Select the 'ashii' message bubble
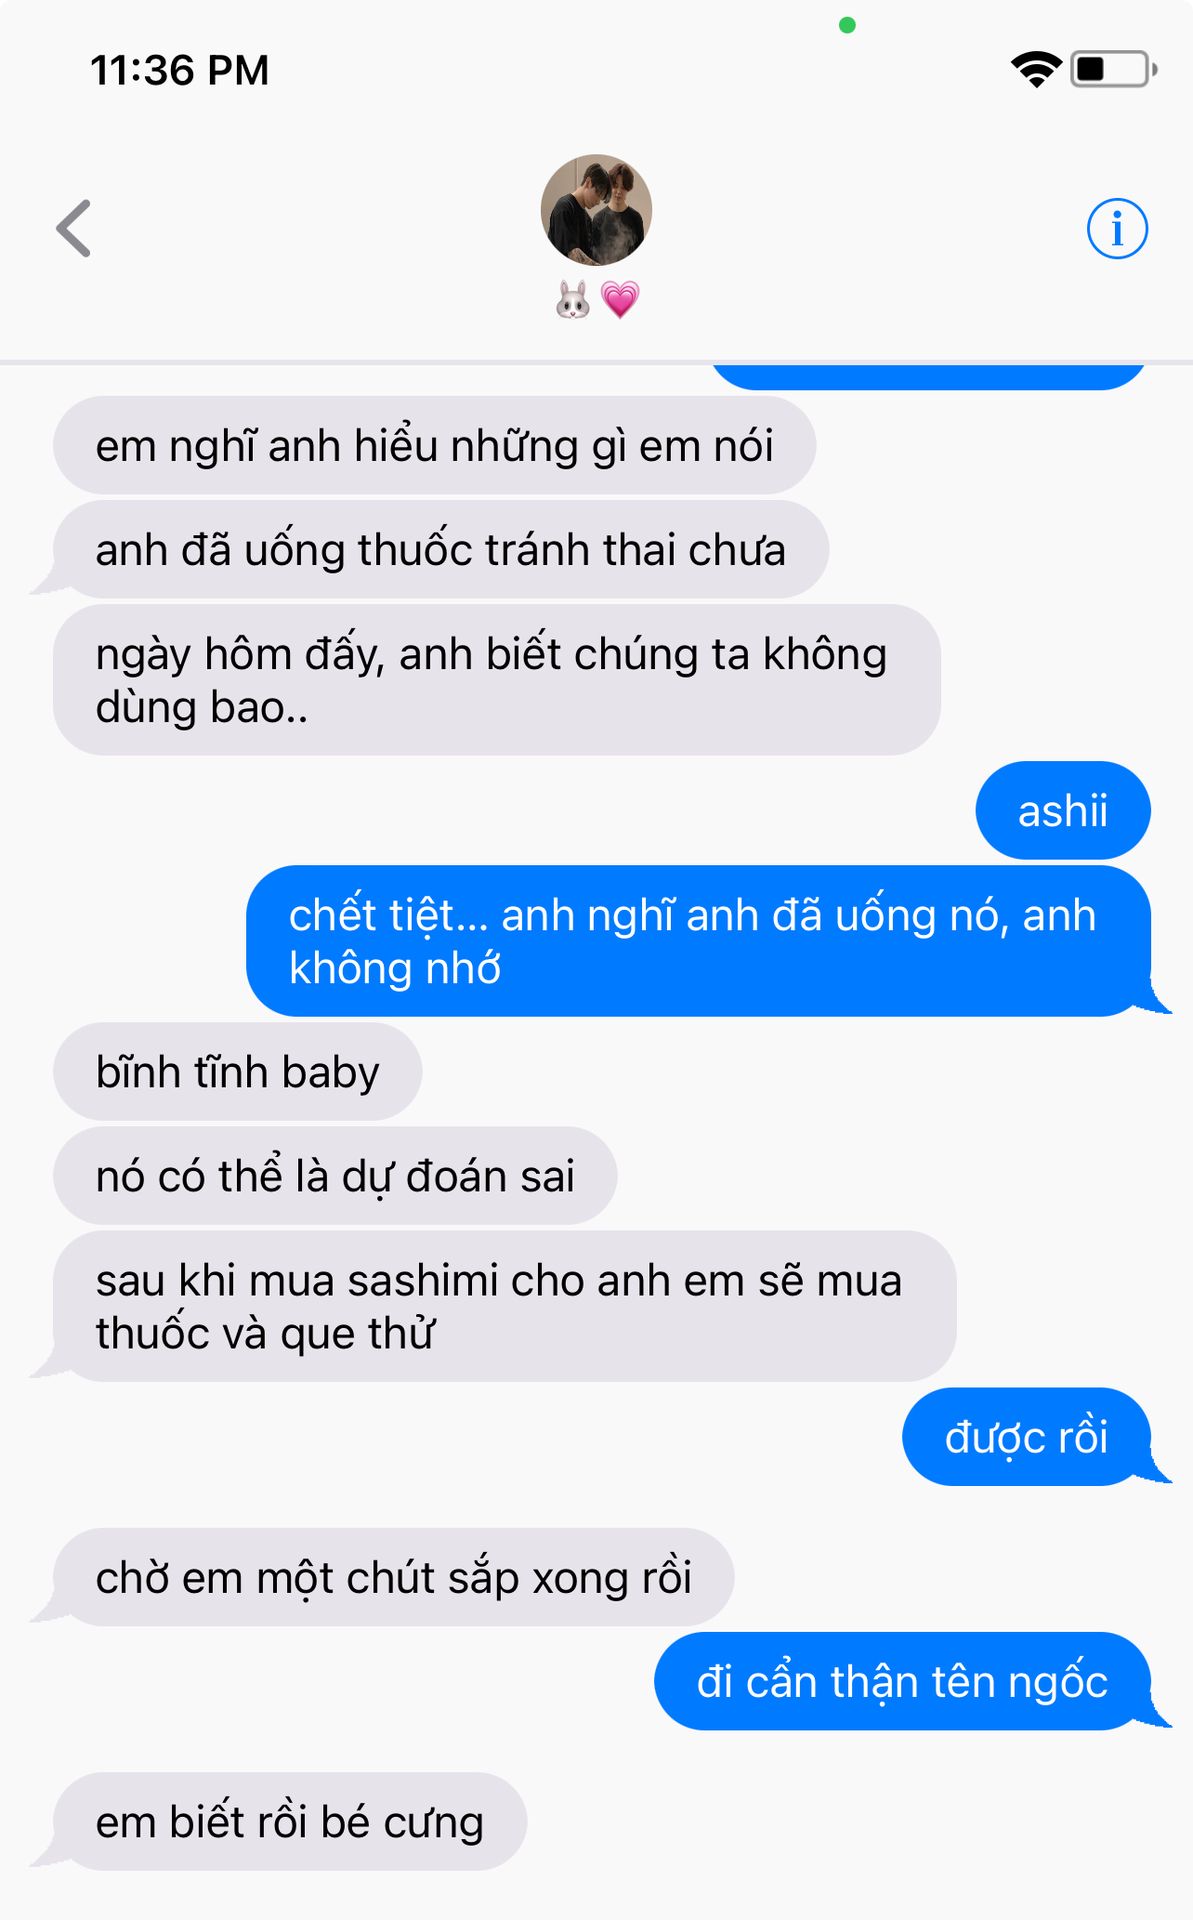This screenshot has width=1193, height=1920. point(1063,810)
